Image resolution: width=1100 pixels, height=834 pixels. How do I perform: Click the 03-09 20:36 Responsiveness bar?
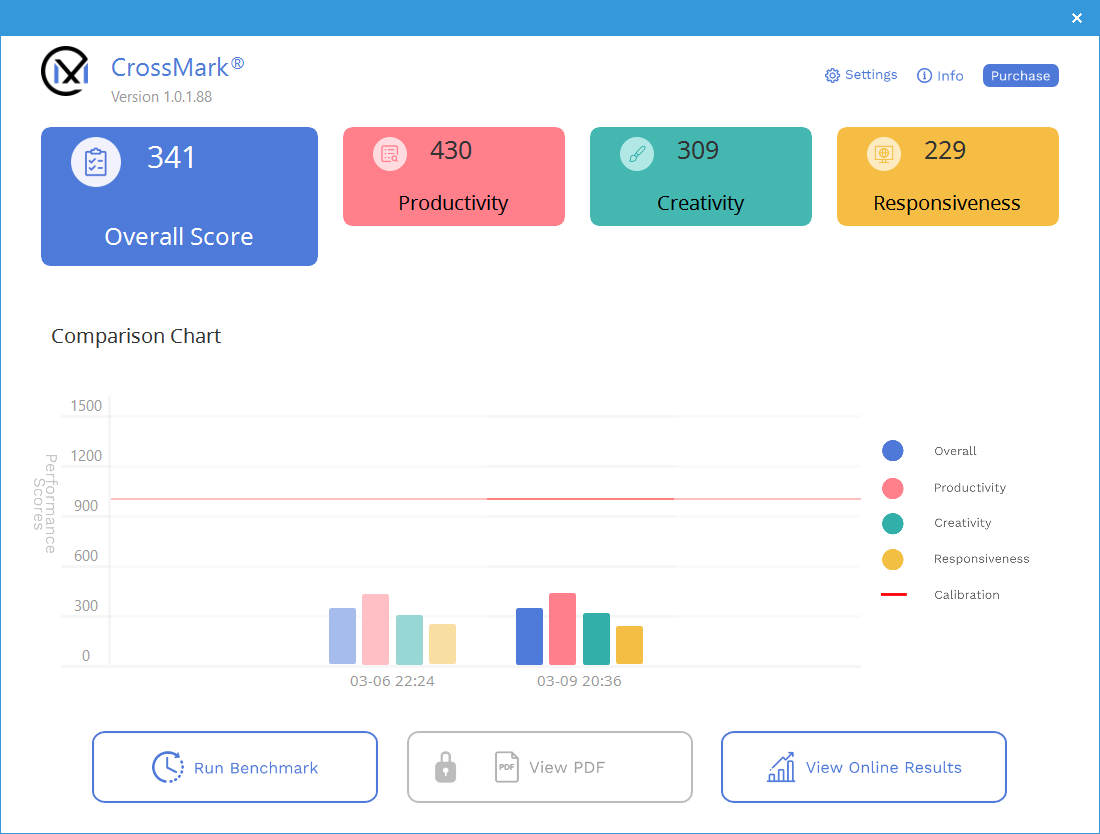pyautogui.click(x=629, y=645)
